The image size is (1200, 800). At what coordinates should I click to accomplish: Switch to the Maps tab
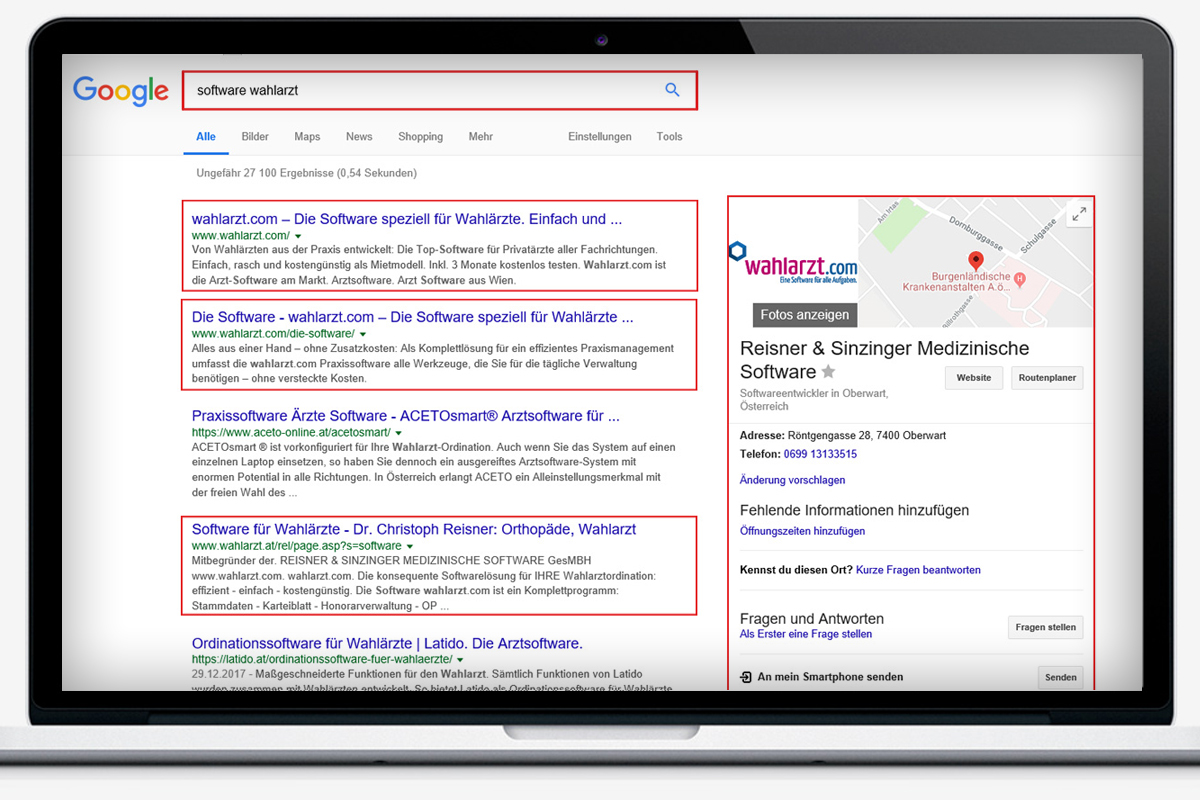pos(307,137)
